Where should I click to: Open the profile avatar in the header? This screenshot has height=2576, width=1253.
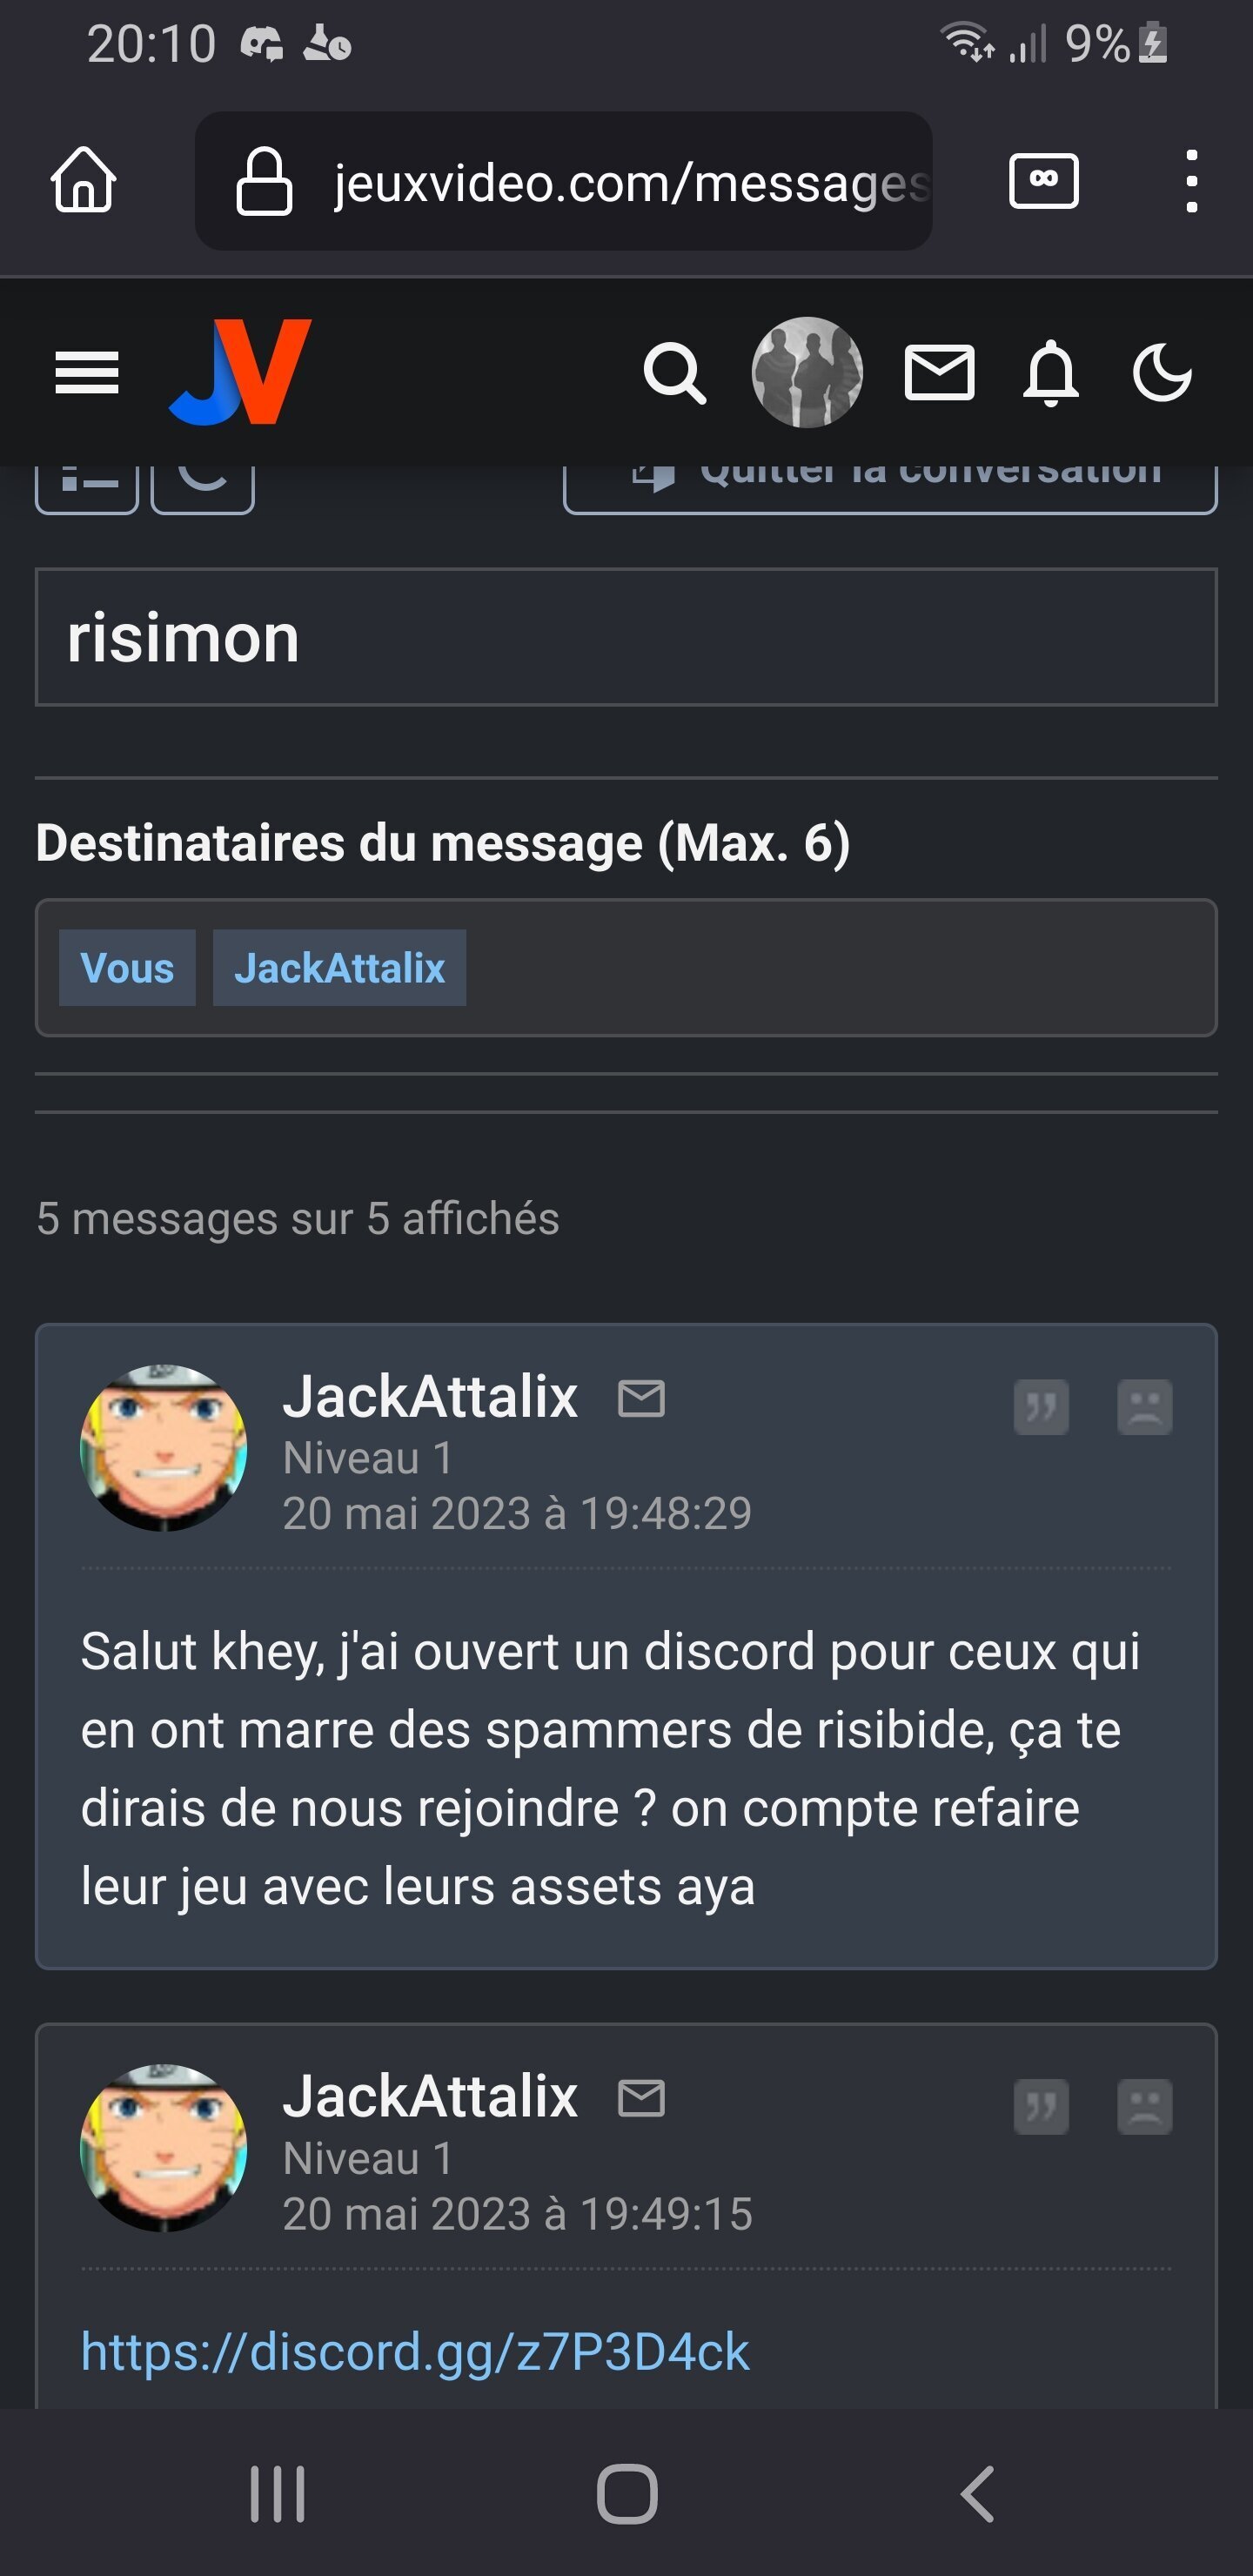pyautogui.click(x=807, y=372)
